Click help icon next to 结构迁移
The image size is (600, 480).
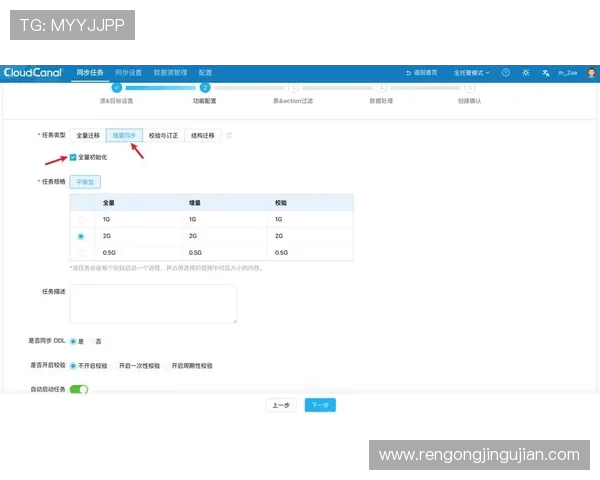click(x=229, y=135)
